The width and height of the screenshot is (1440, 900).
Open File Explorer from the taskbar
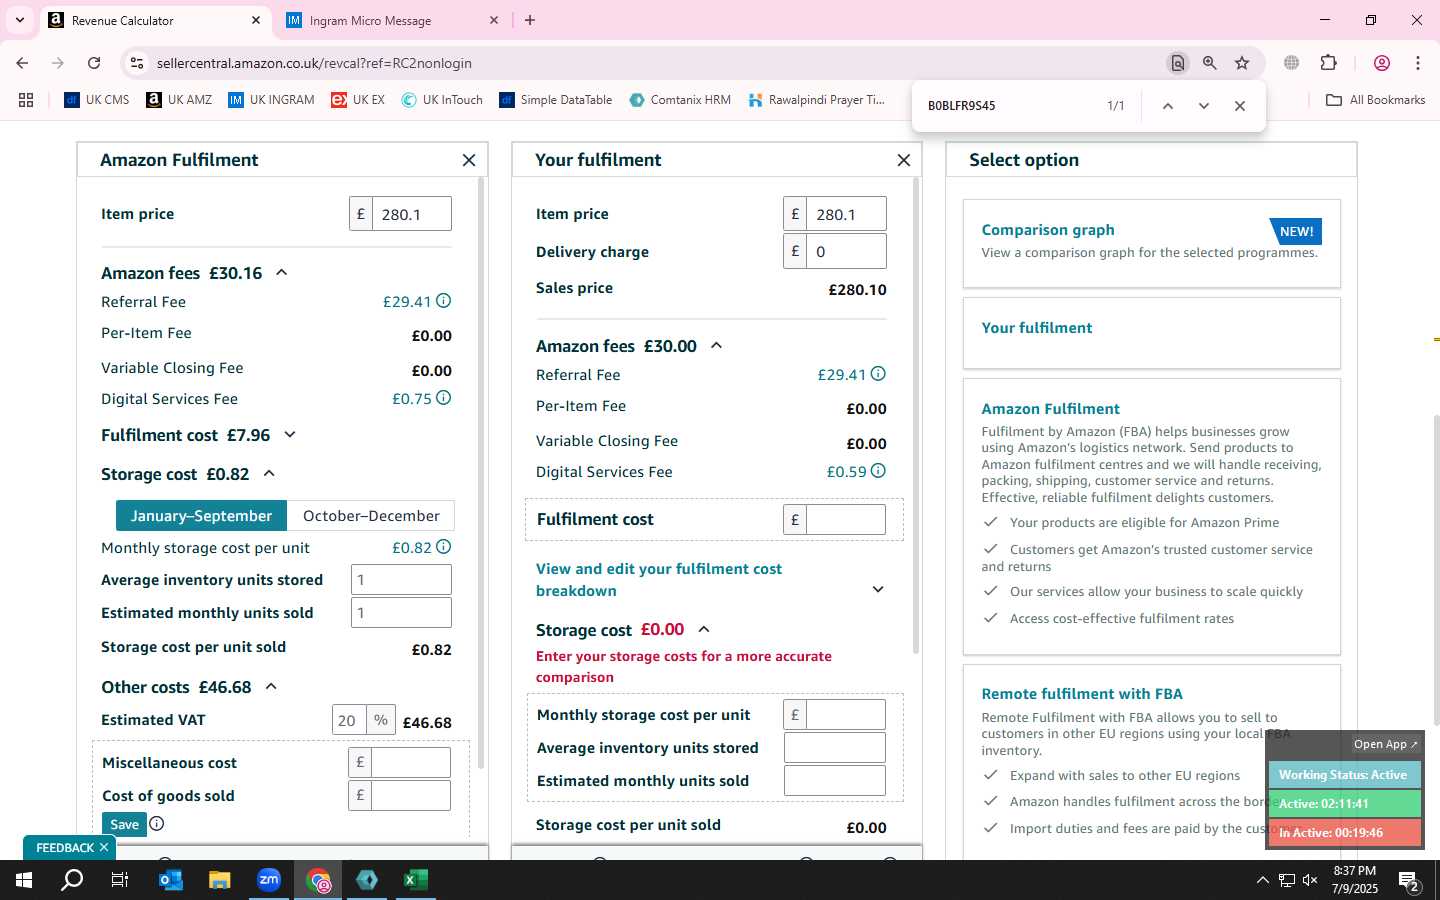point(220,880)
